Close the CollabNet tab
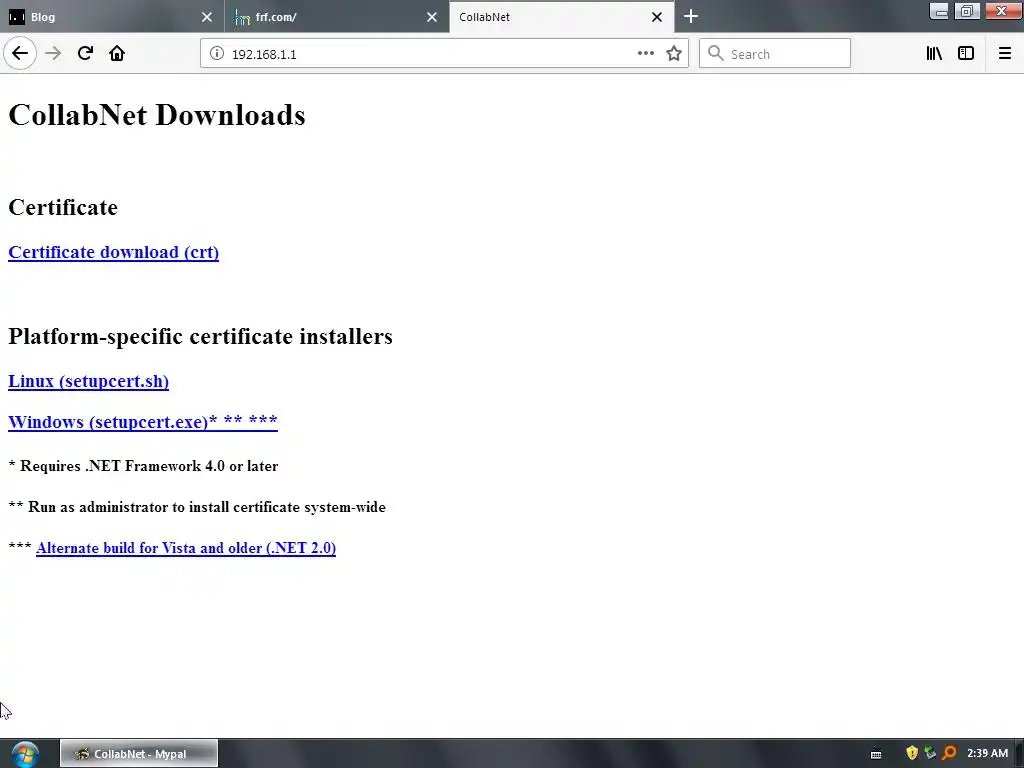The image size is (1024, 768). tap(657, 17)
